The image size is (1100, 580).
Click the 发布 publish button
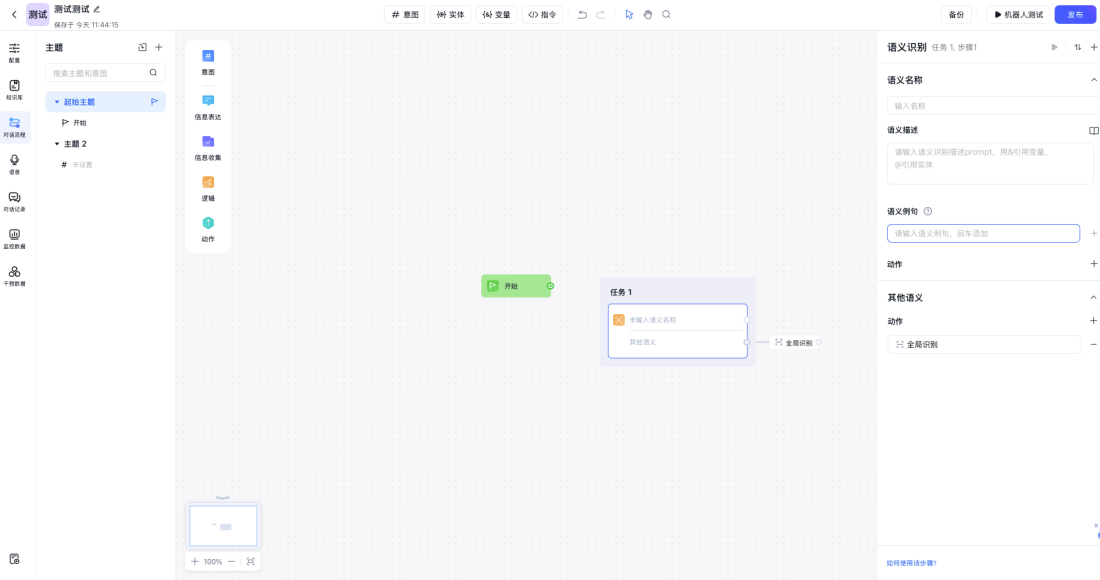pyautogui.click(x=1075, y=15)
